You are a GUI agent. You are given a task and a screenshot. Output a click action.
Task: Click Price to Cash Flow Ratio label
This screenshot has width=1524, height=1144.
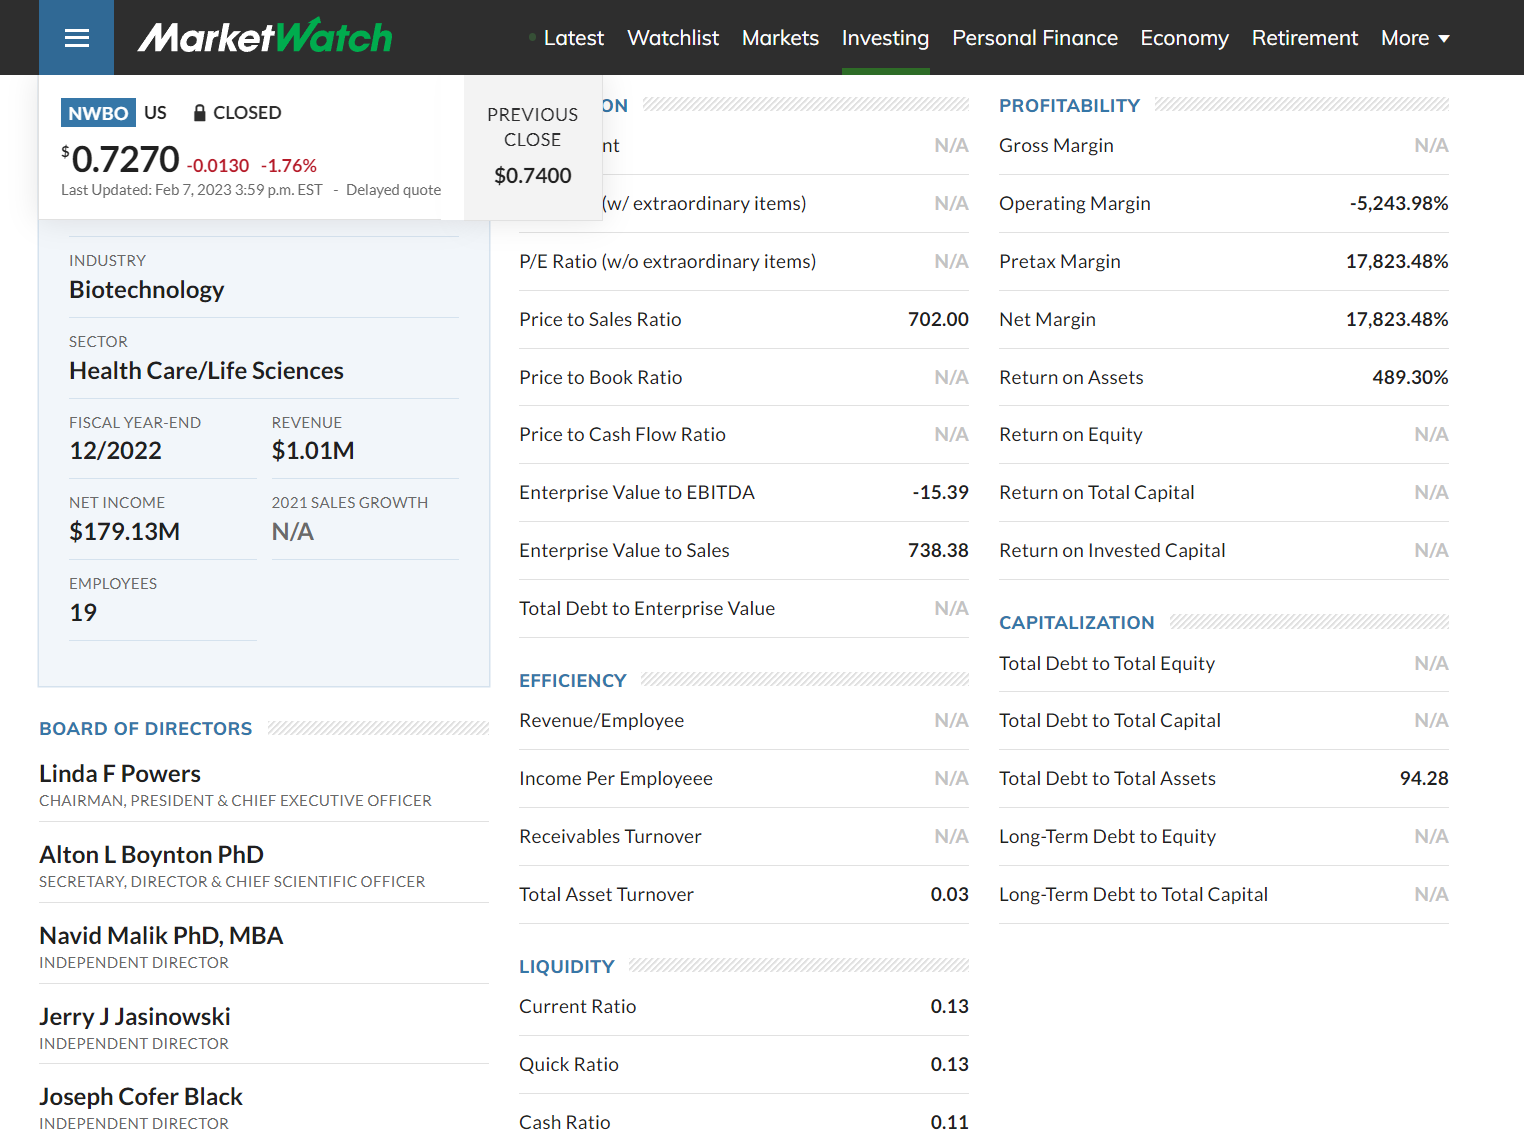click(x=622, y=435)
